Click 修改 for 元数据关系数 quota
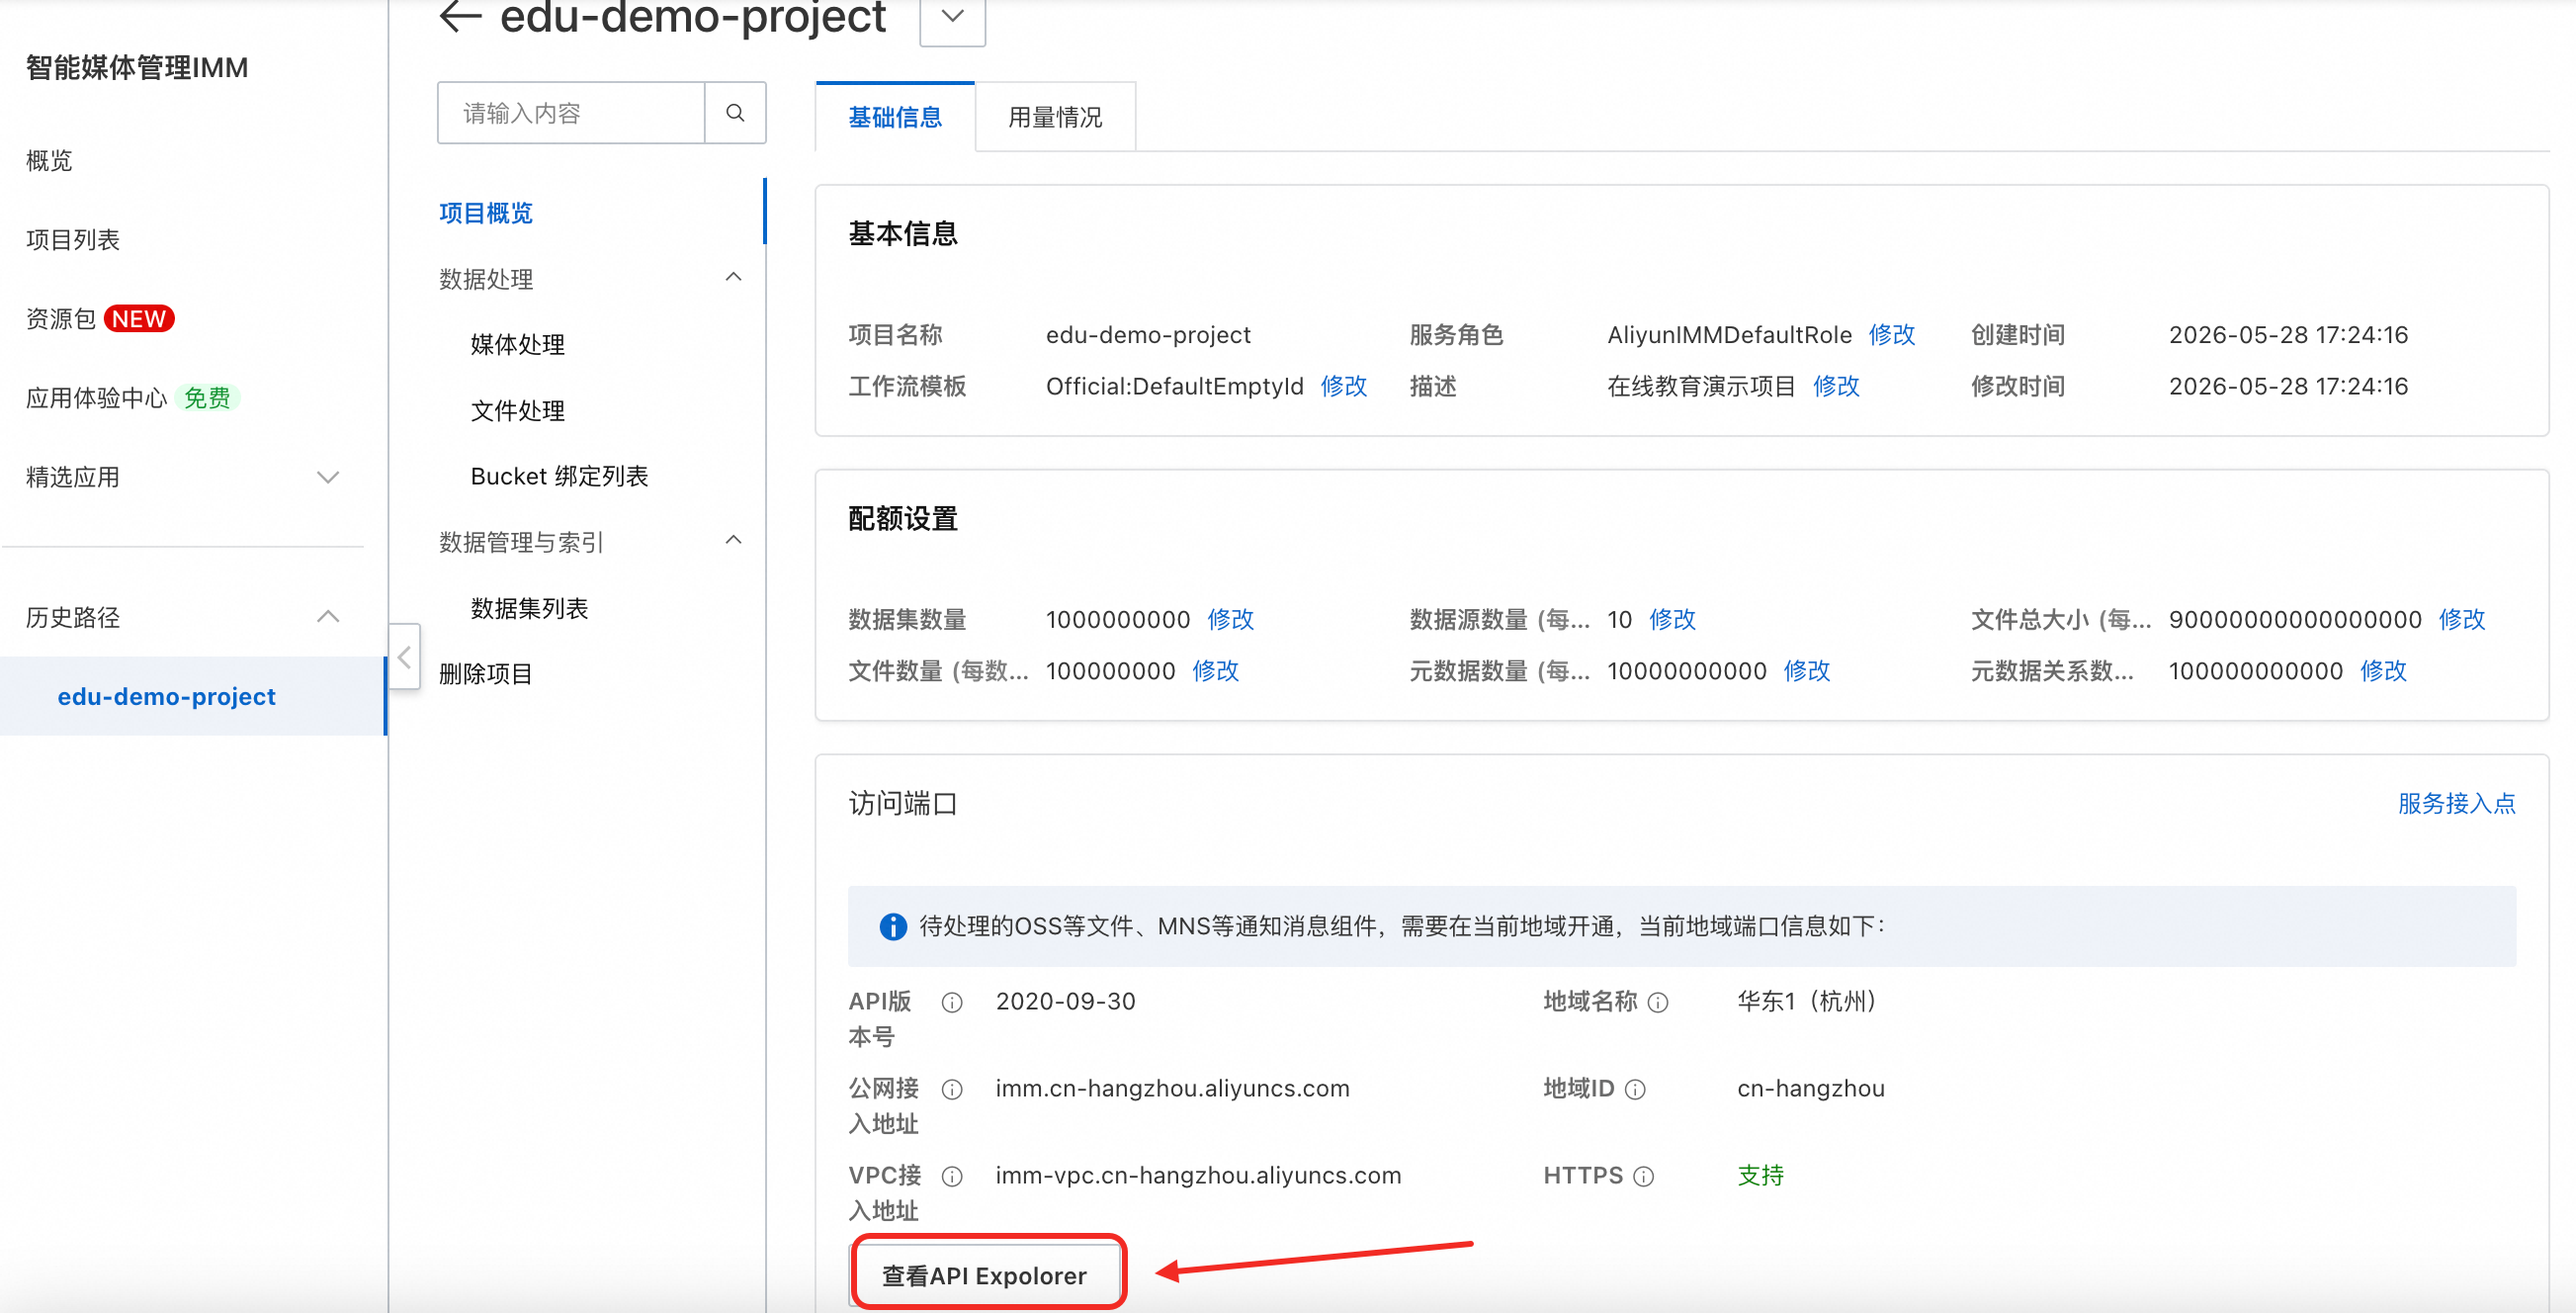 pyautogui.click(x=2383, y=670)
